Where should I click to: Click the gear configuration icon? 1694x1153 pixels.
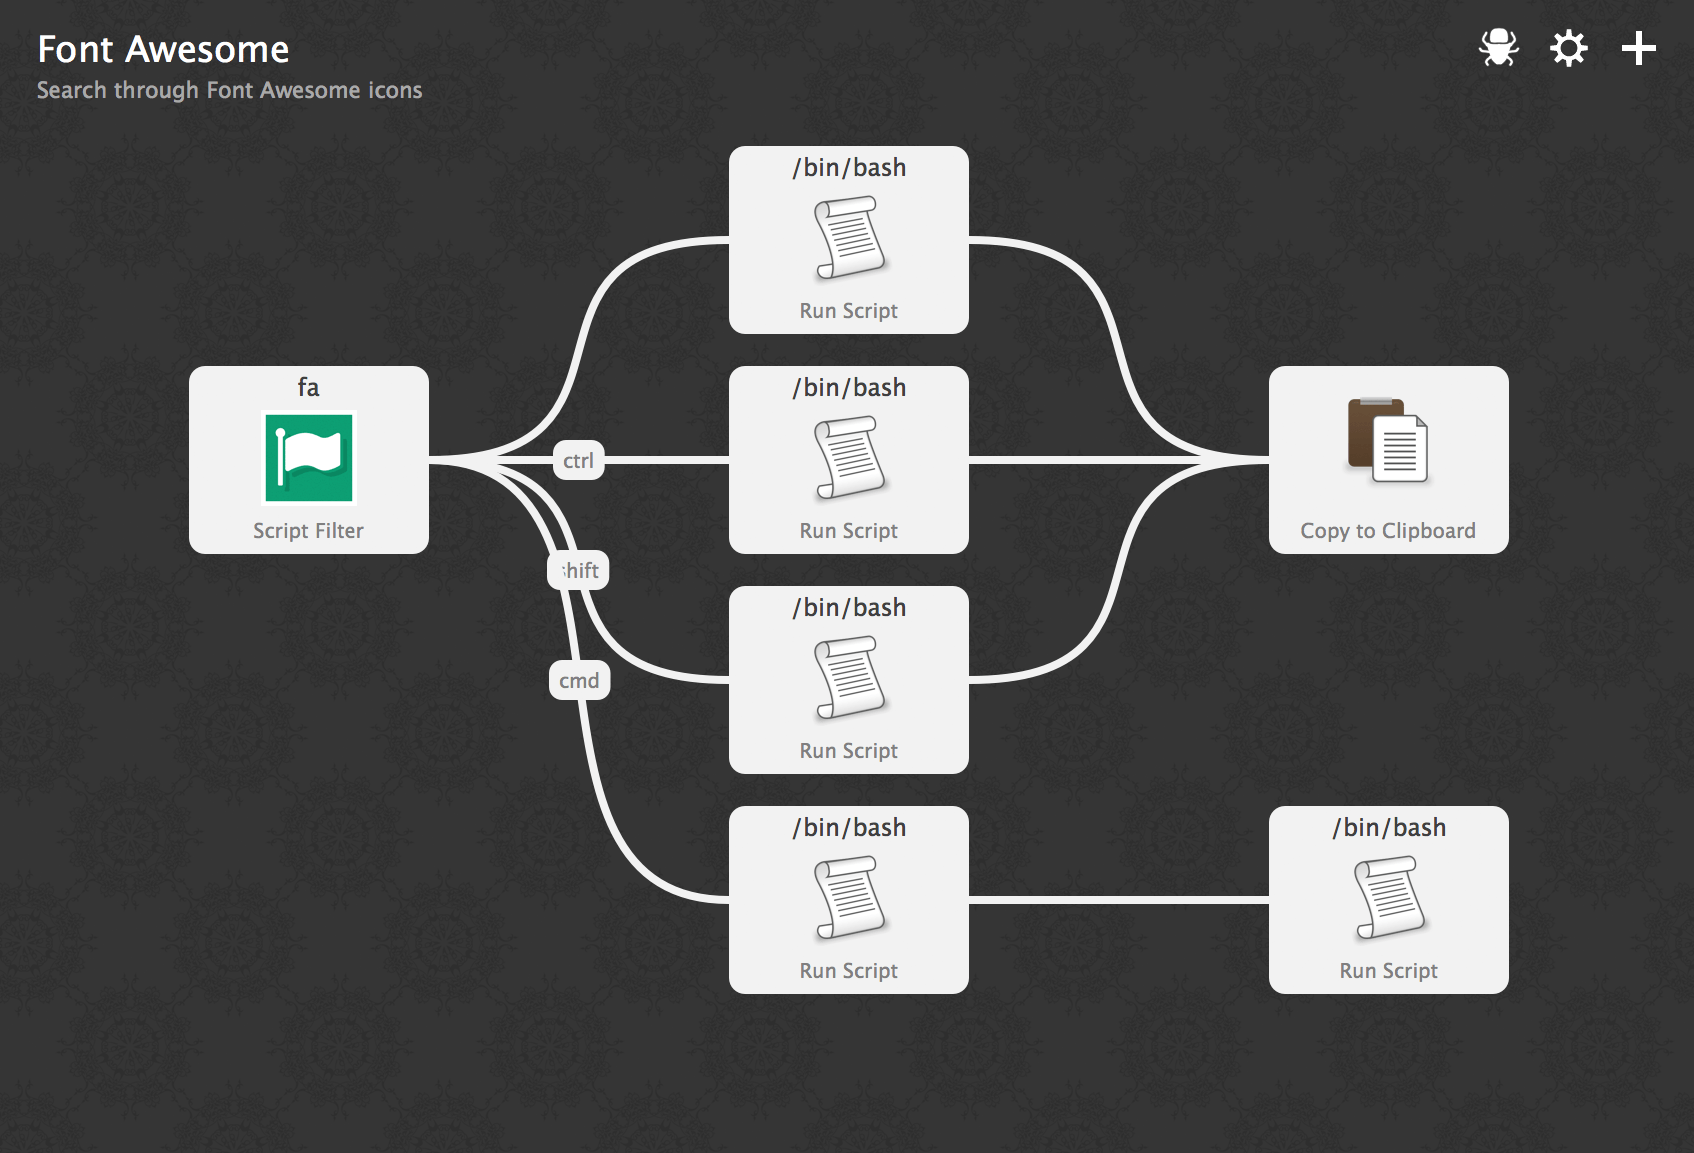(1568, 48)
